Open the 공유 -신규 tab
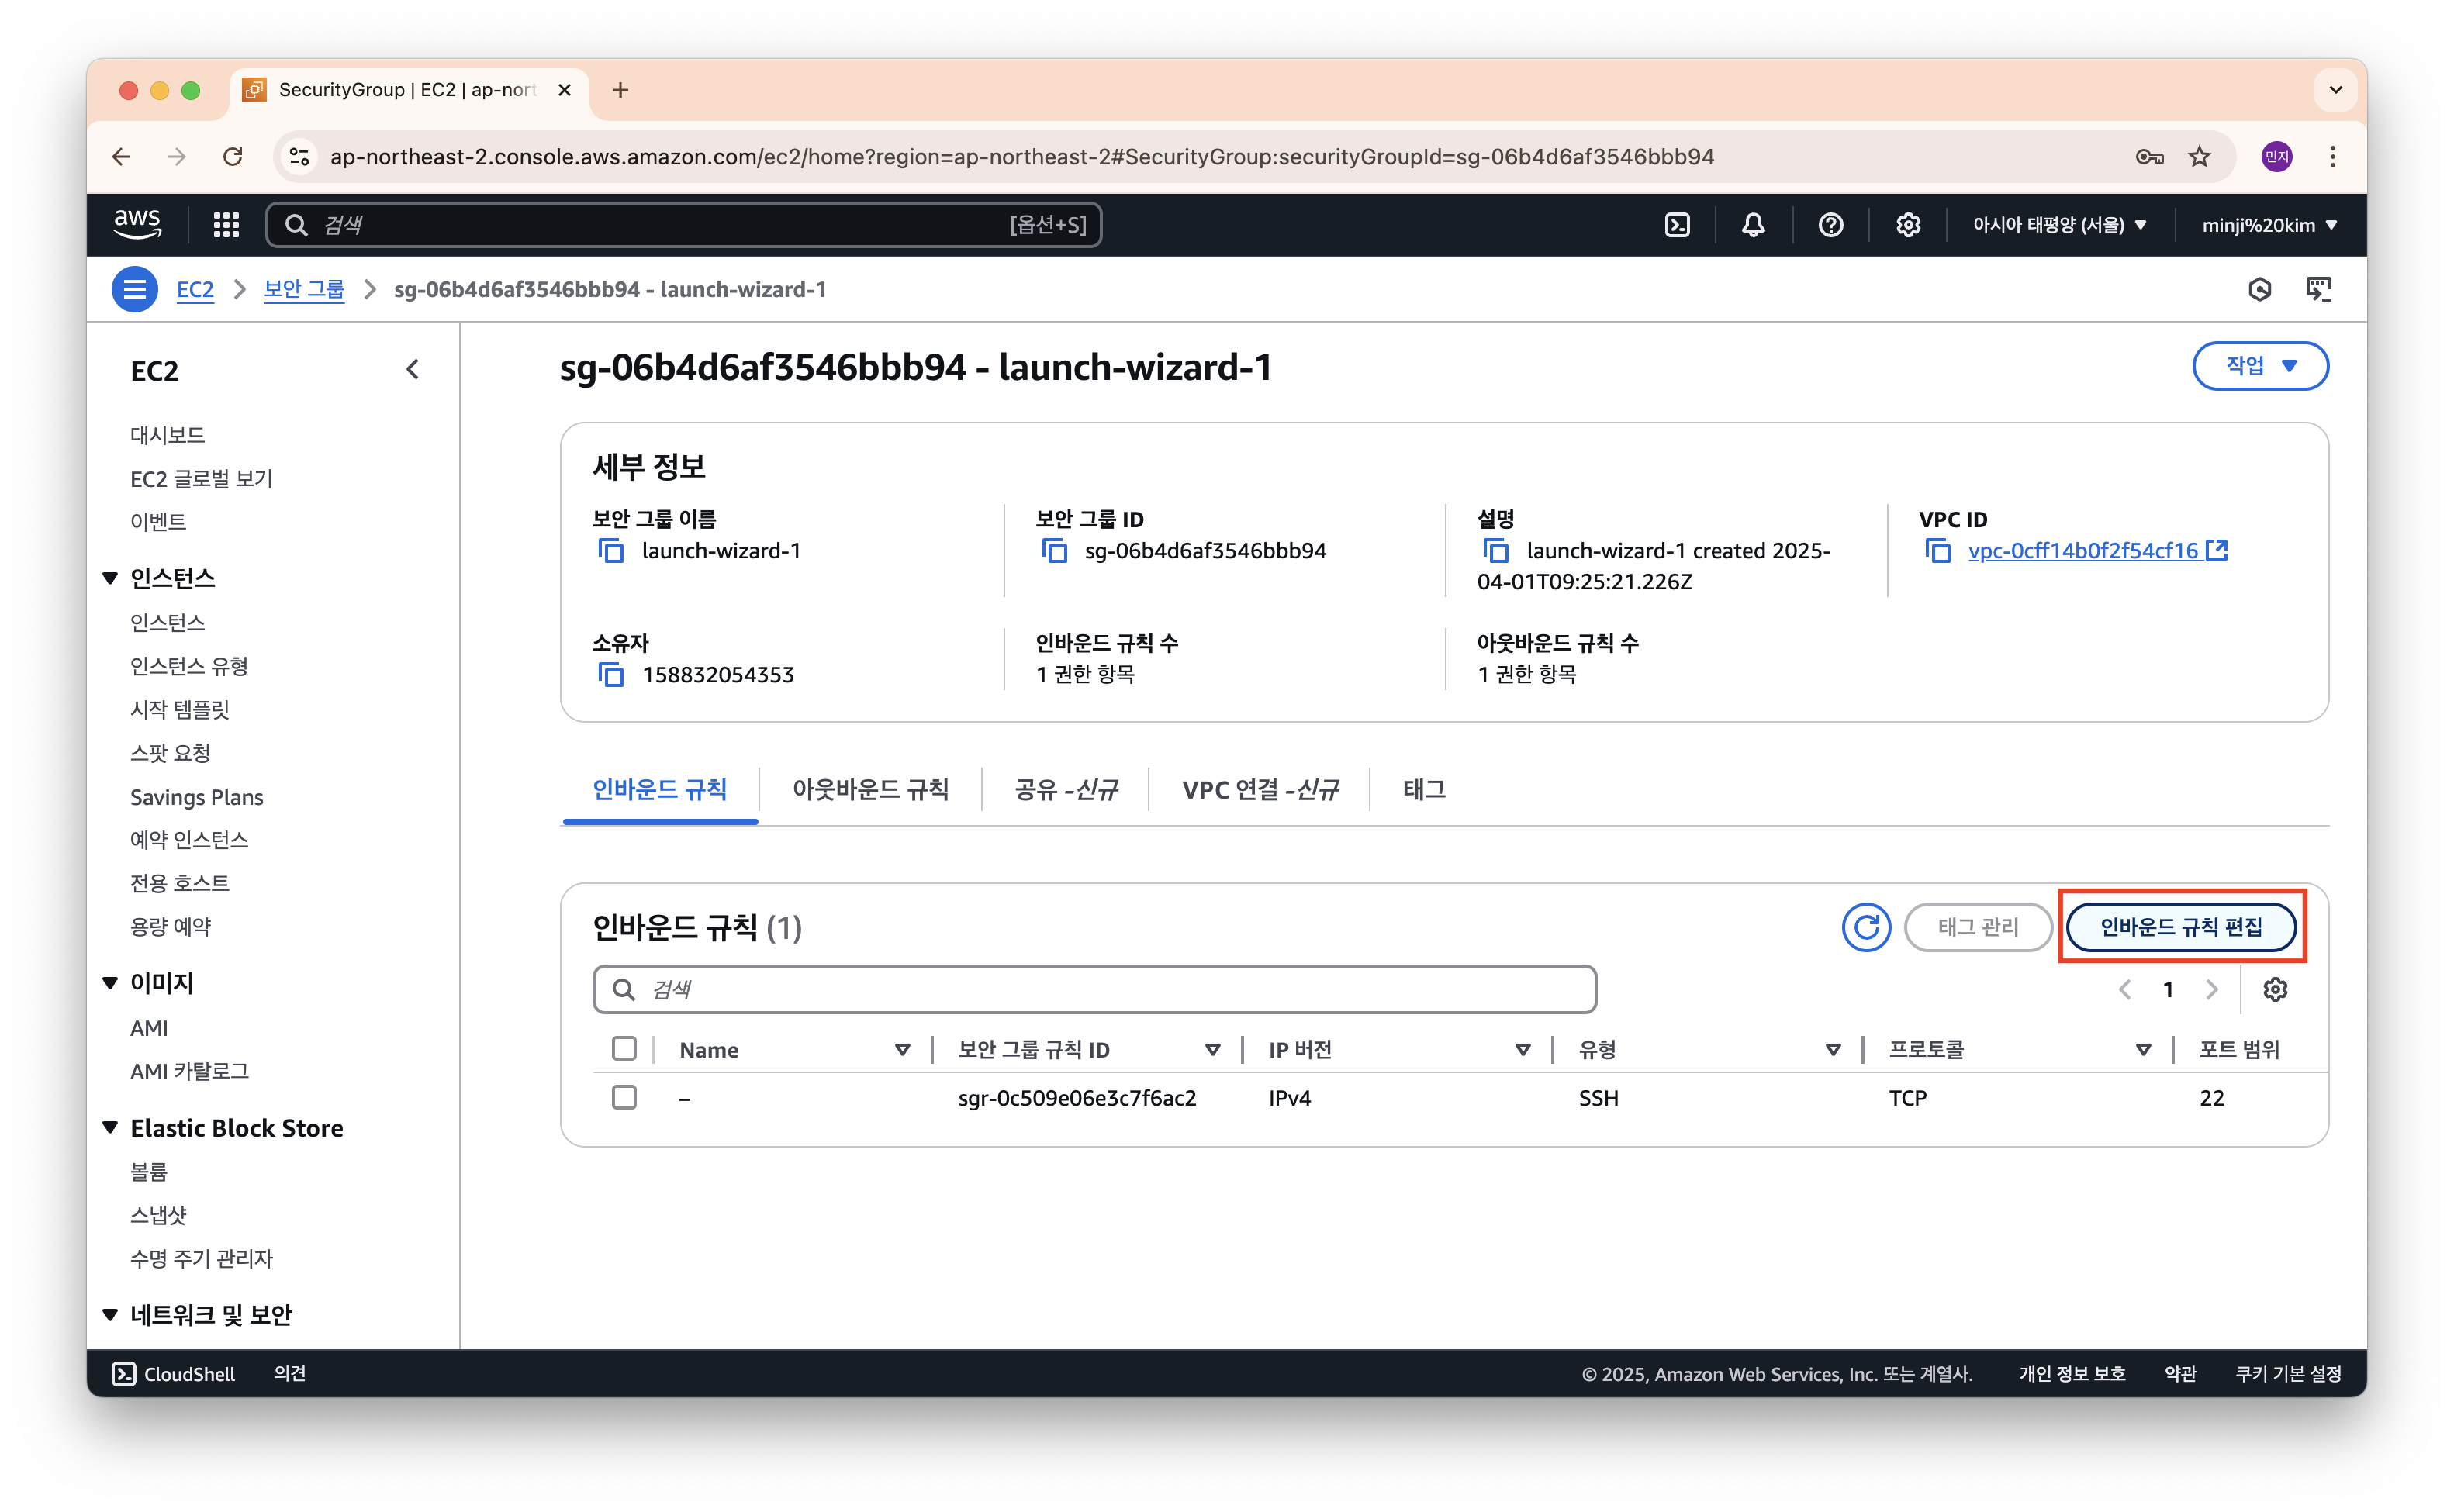Image resolution: width=2454 pixels, height=1512 pixels. [x=1066, y=790]
